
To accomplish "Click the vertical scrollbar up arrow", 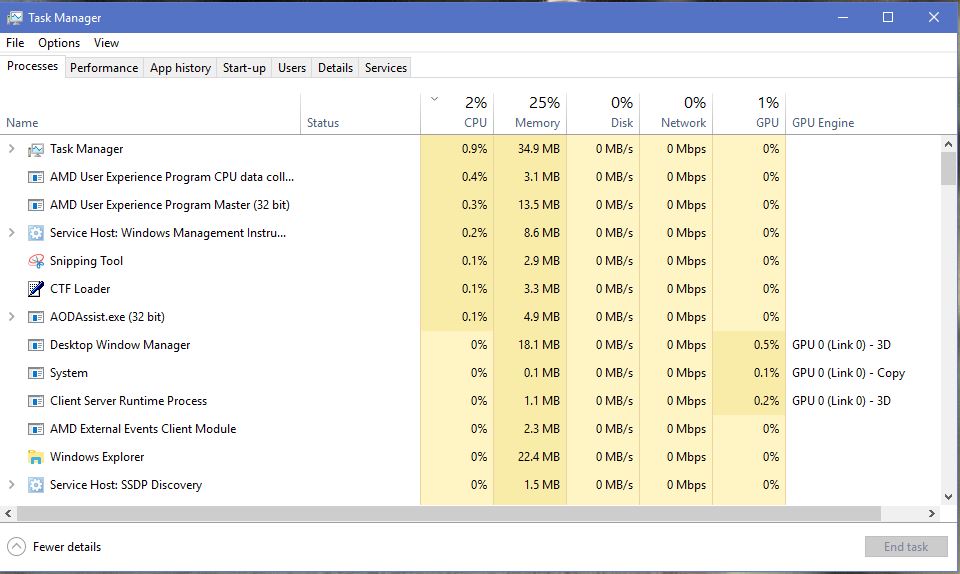I will [x=948, y=144].
